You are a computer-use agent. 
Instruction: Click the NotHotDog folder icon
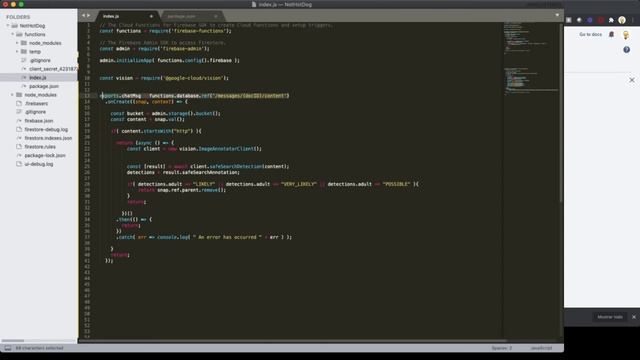[14, 26]
